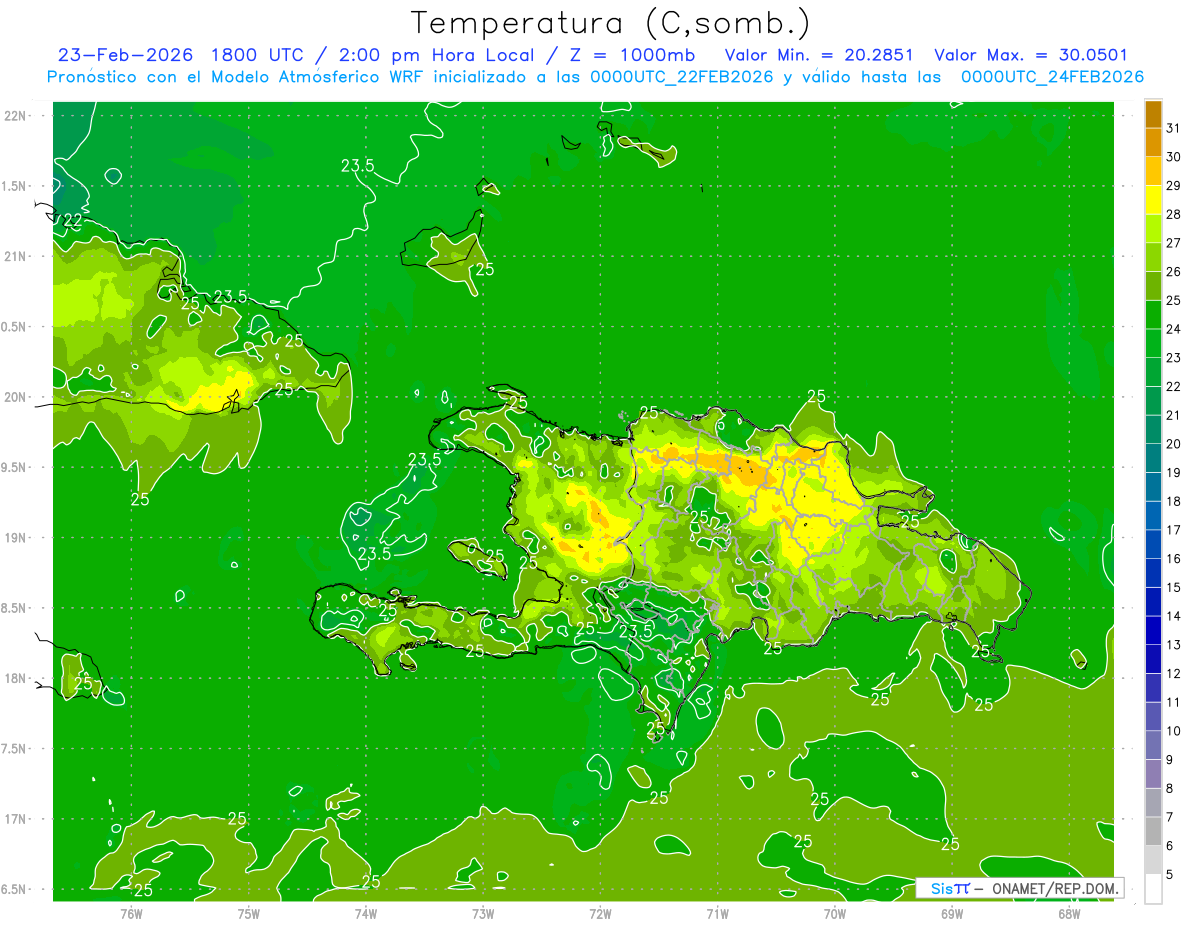Click the "71W" longitude axis label

click(x=717, y=913)
